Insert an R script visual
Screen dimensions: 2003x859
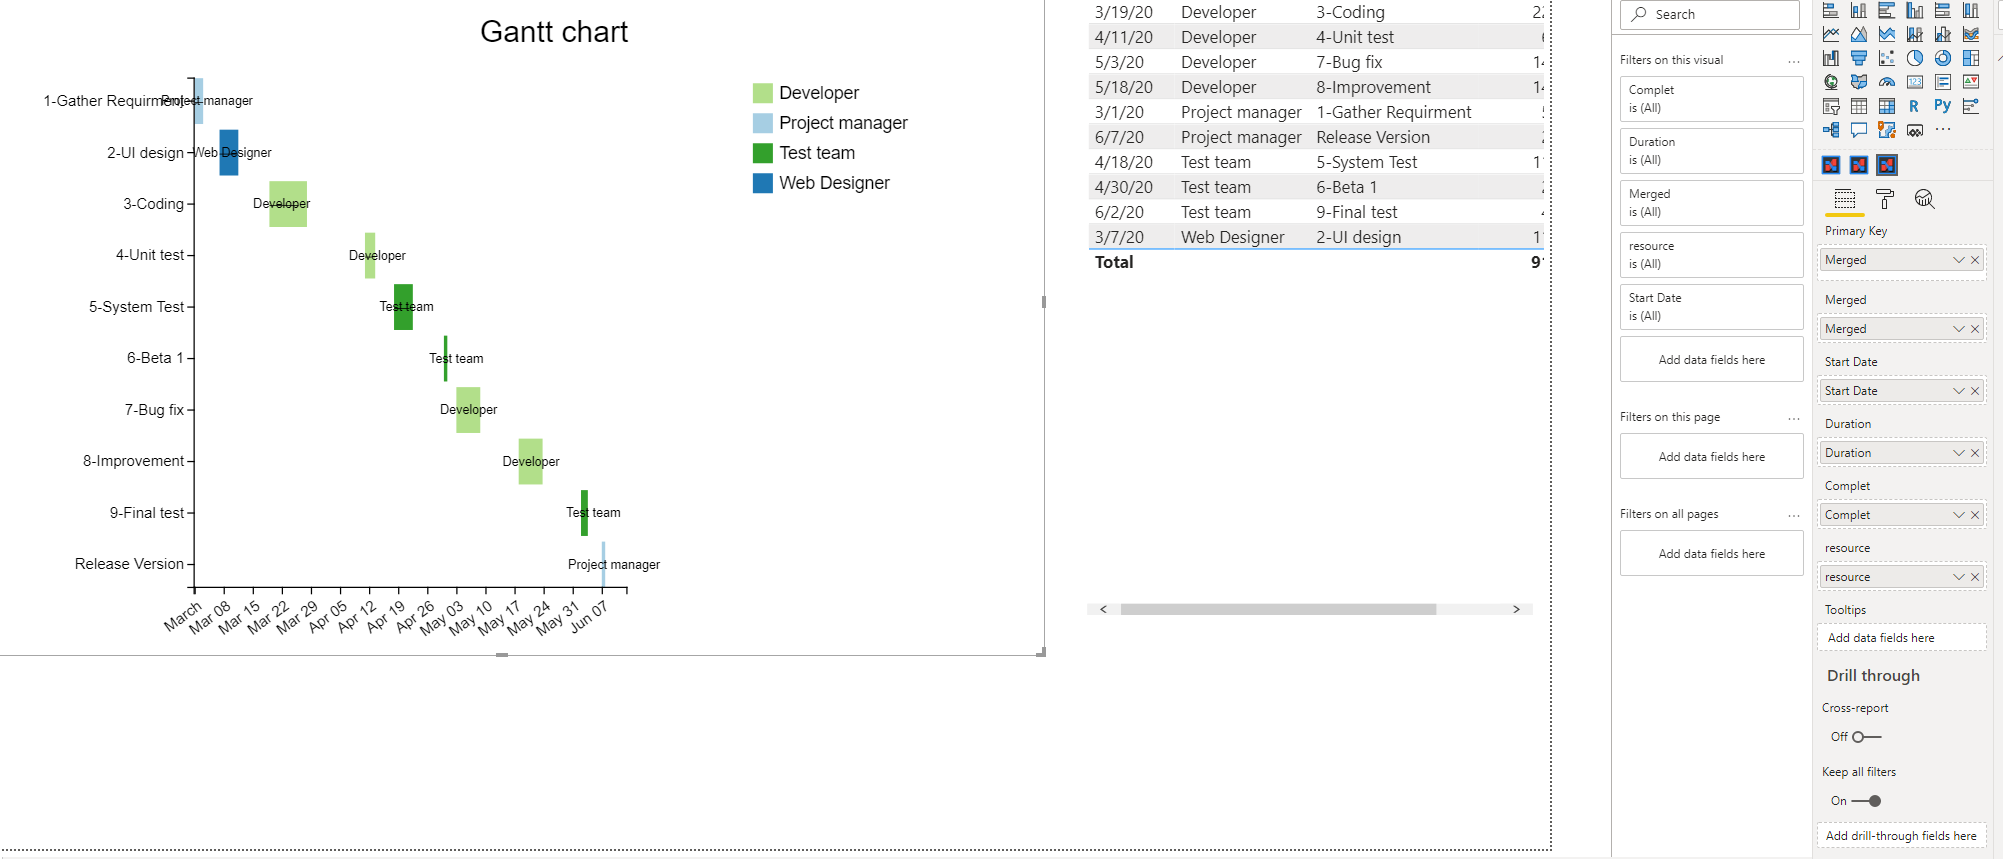click(1914, 106)
